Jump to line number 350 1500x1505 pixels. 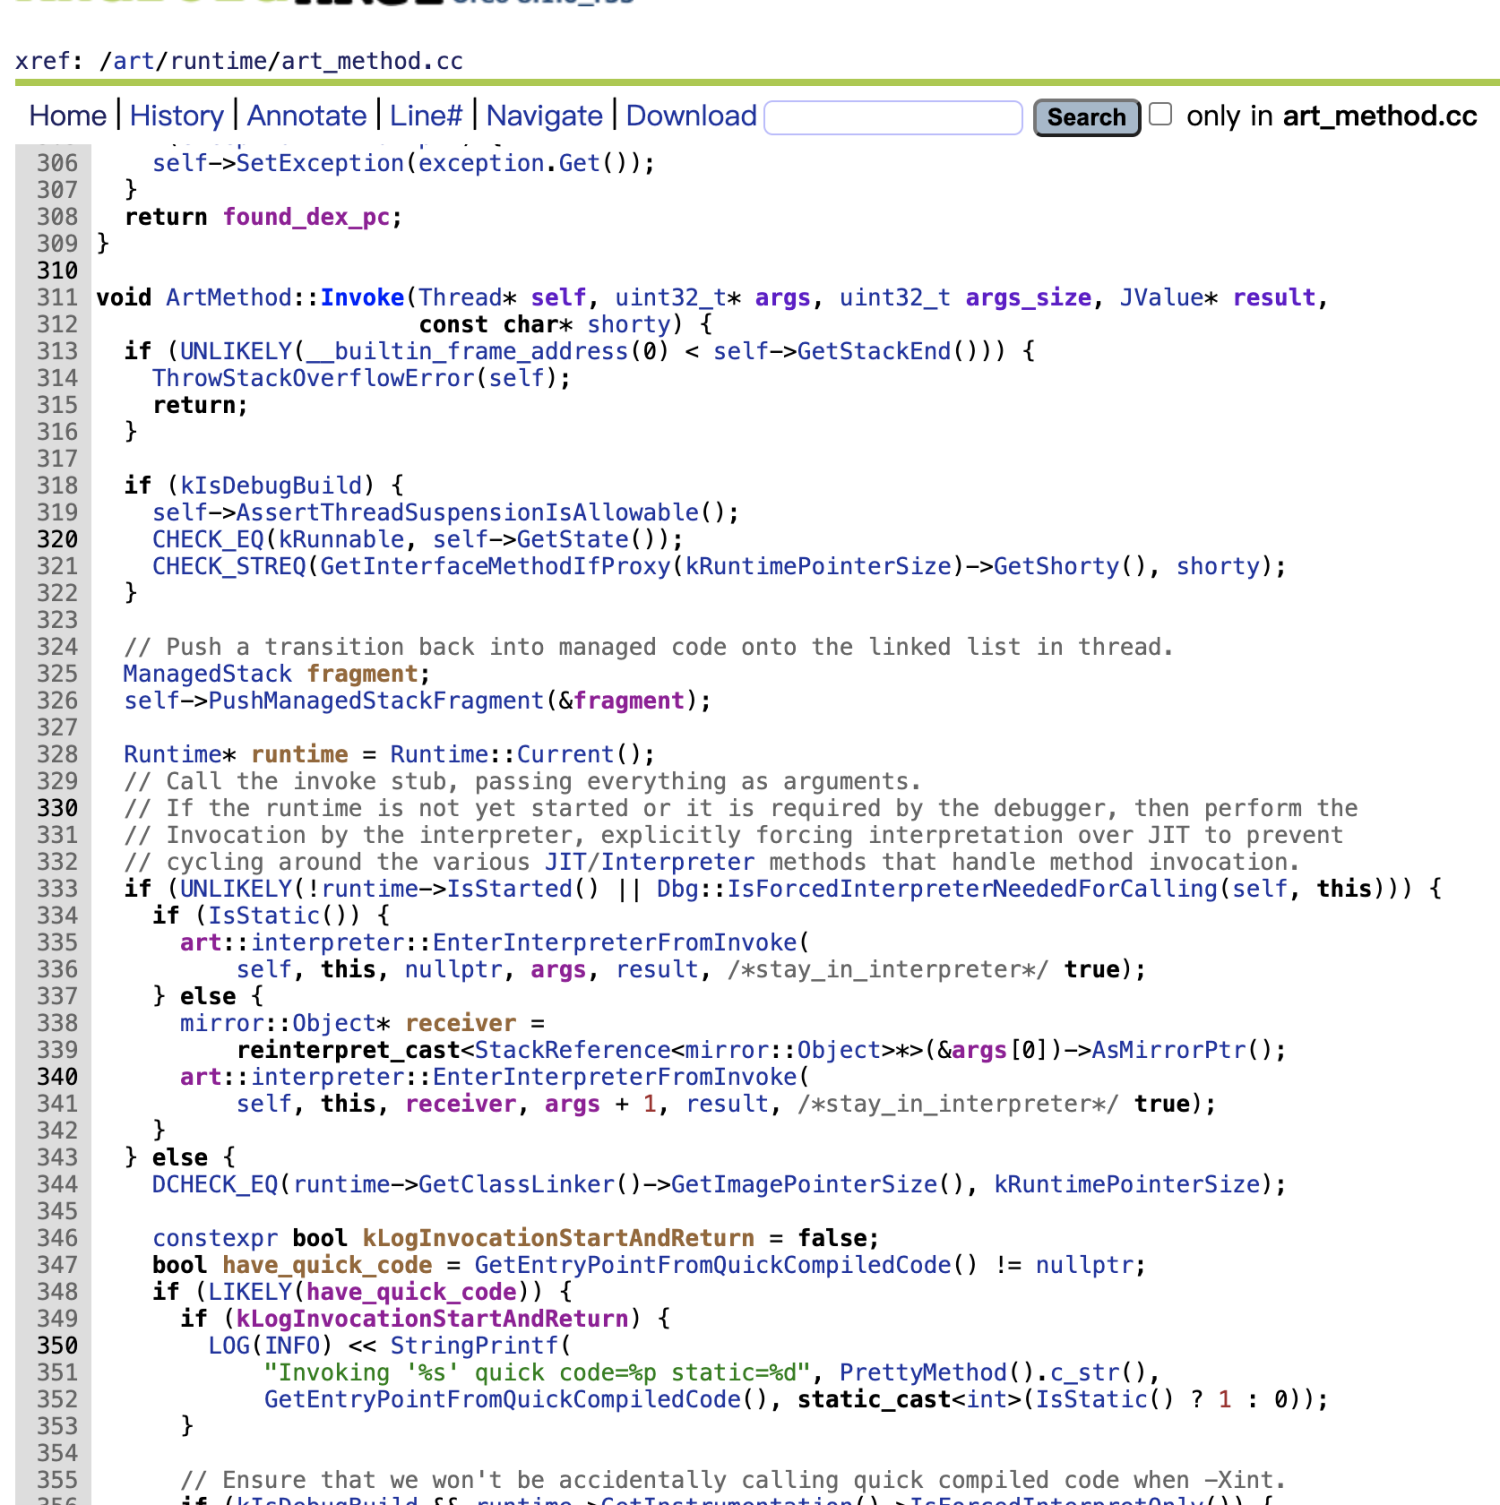coord(57,1346)
